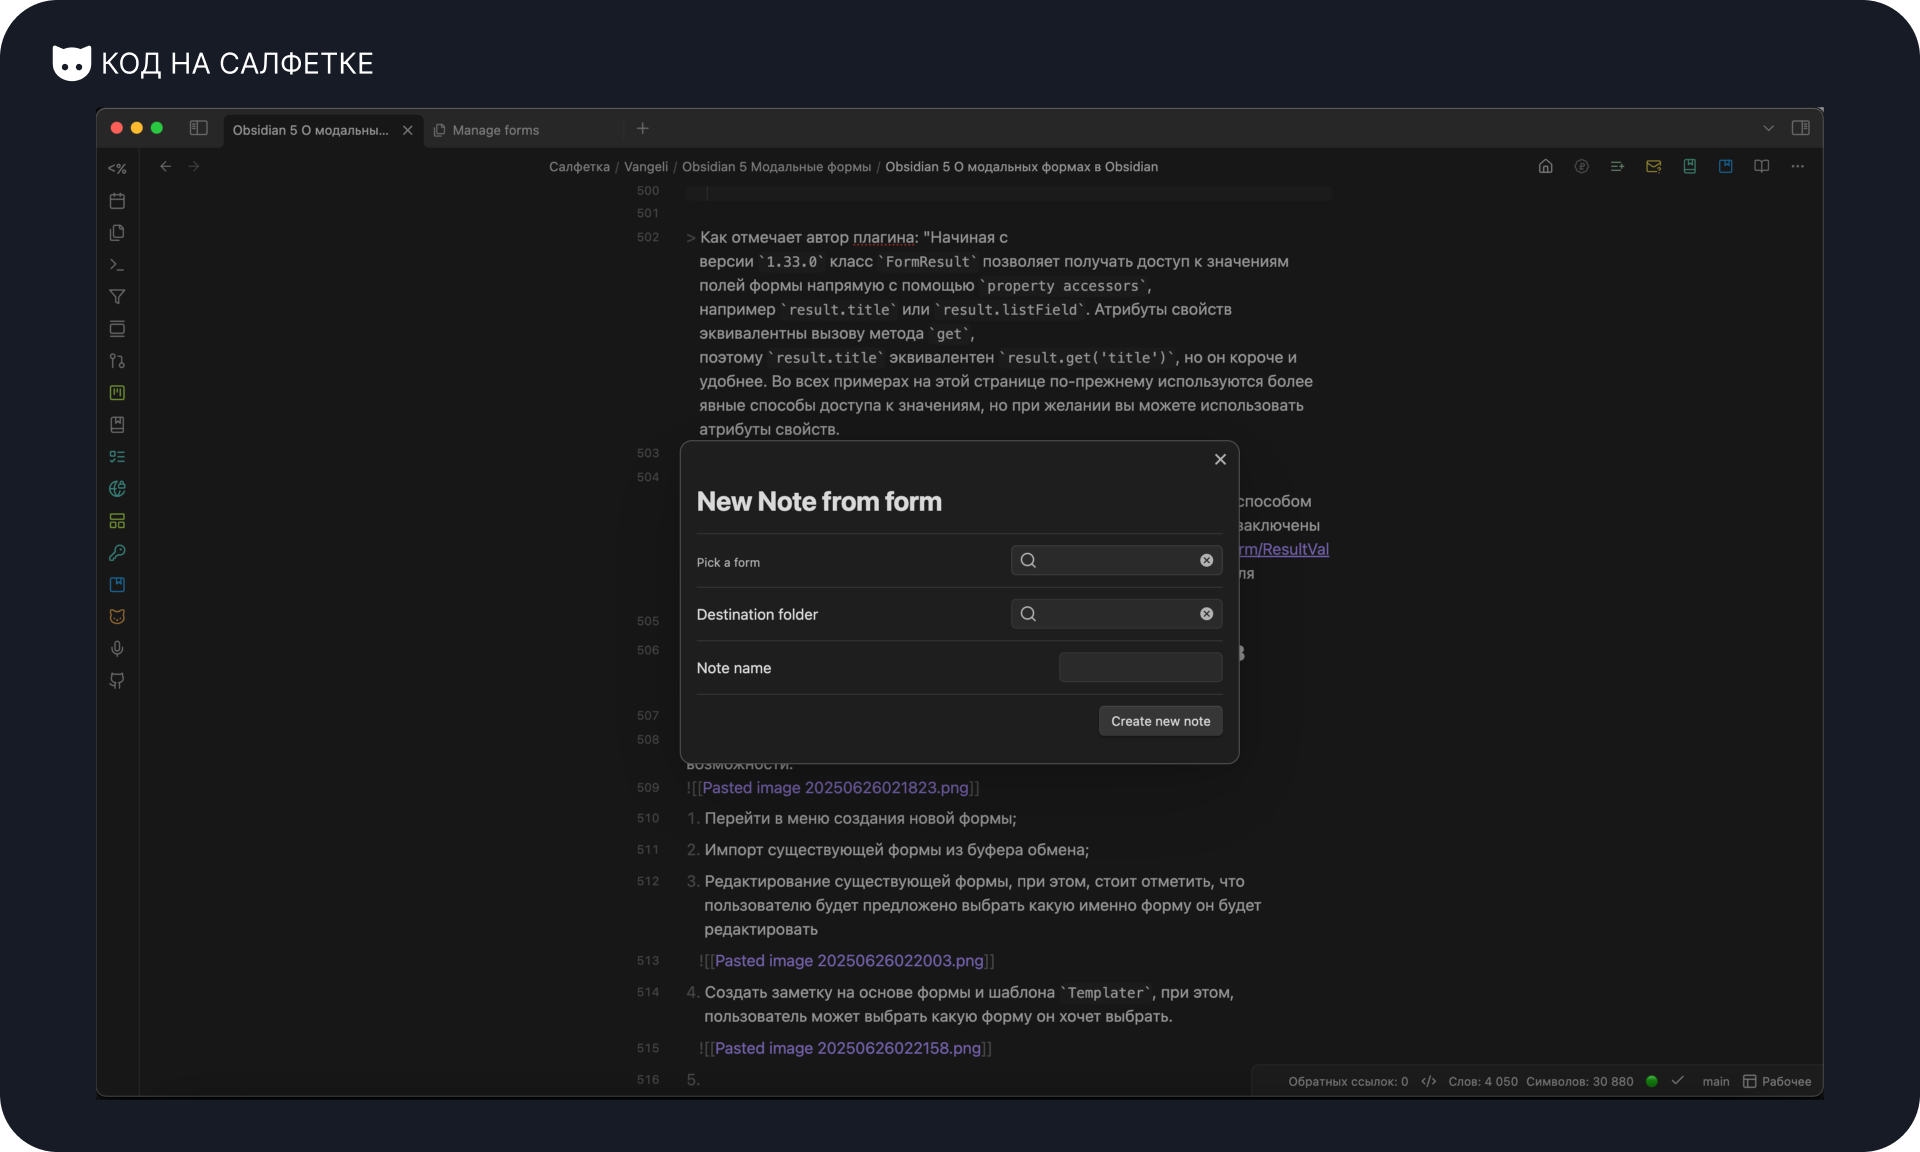Close the Obsidian 5 О модальны... tab
This screenshot has height=1152, width=1920.
408,130
